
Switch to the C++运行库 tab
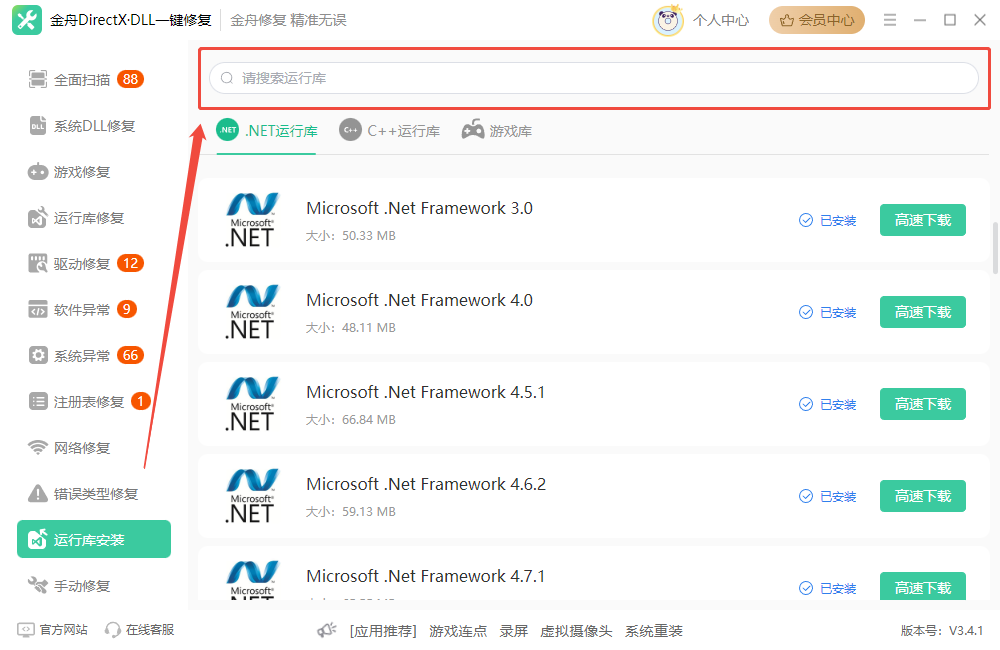click(390, 131)
